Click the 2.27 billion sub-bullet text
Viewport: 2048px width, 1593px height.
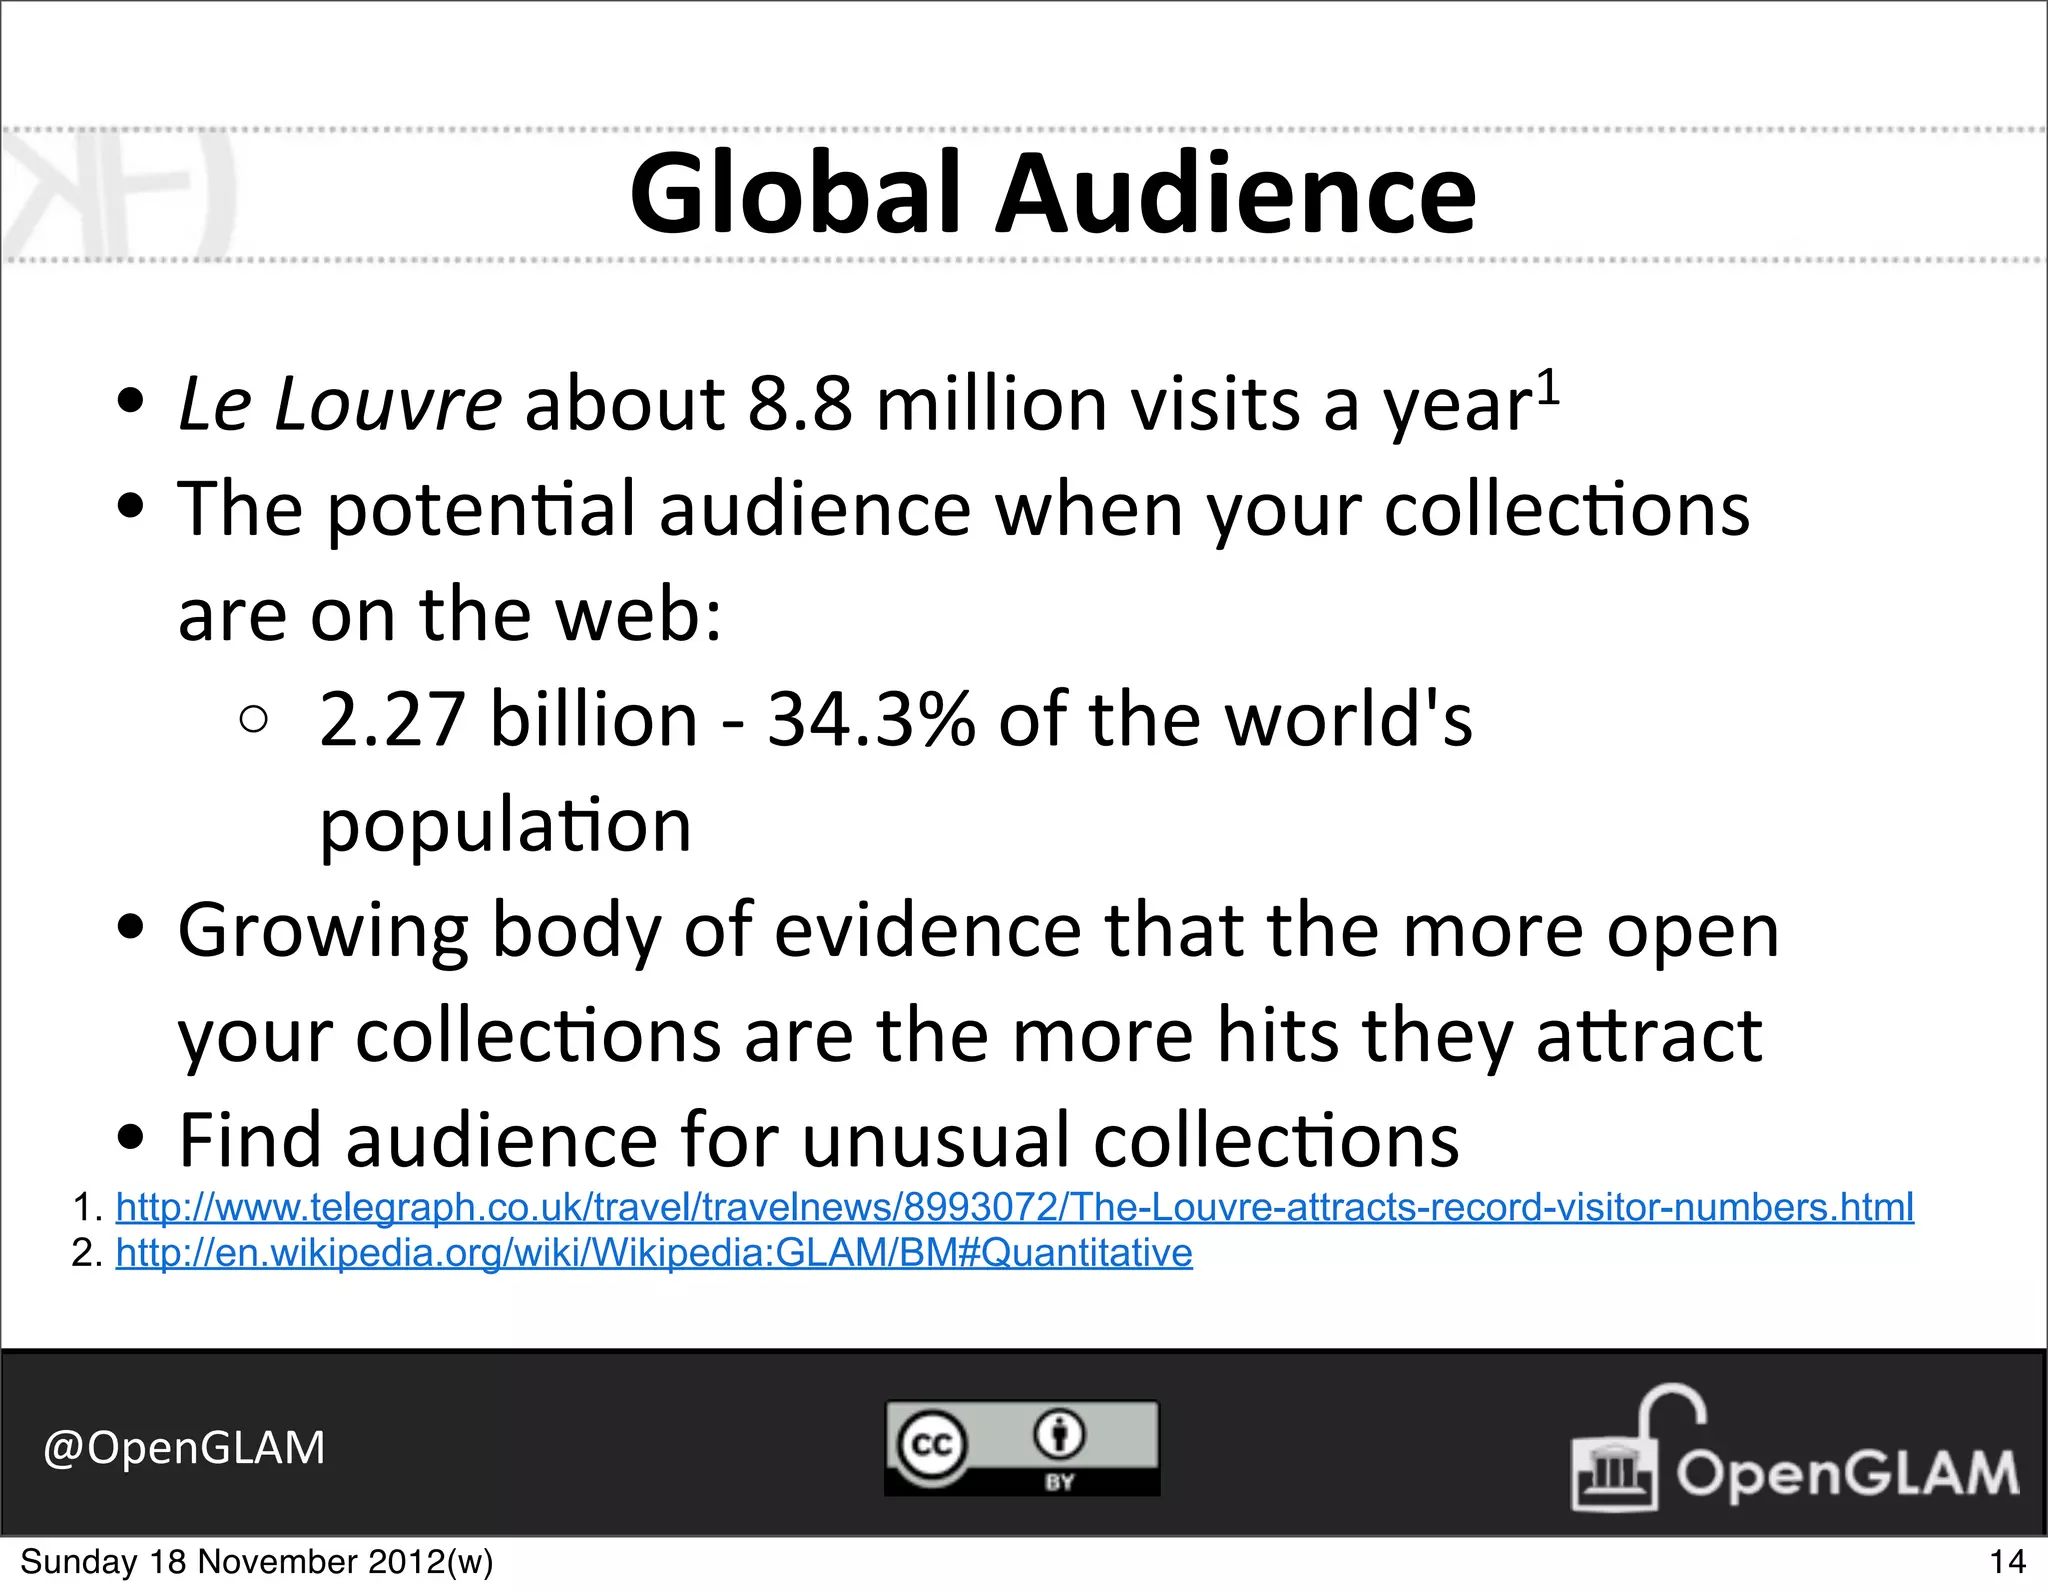click(x=895, y=772)
